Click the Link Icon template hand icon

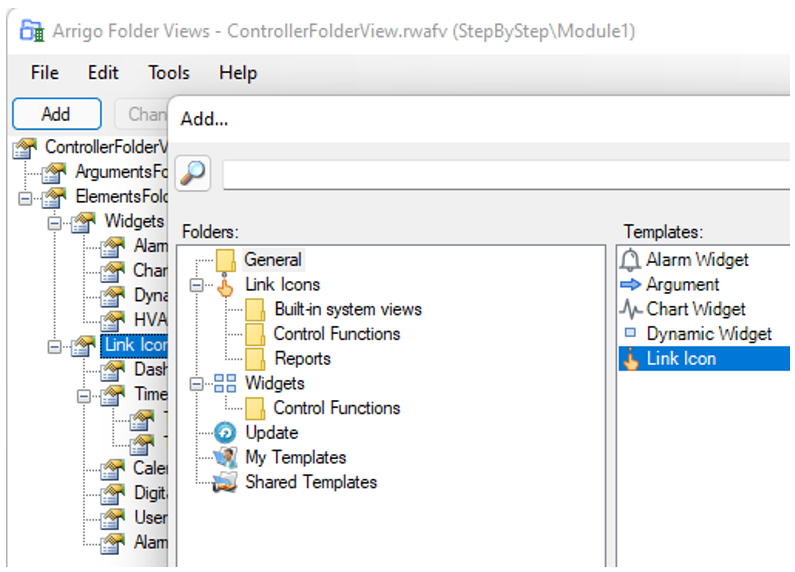point(631,359)
